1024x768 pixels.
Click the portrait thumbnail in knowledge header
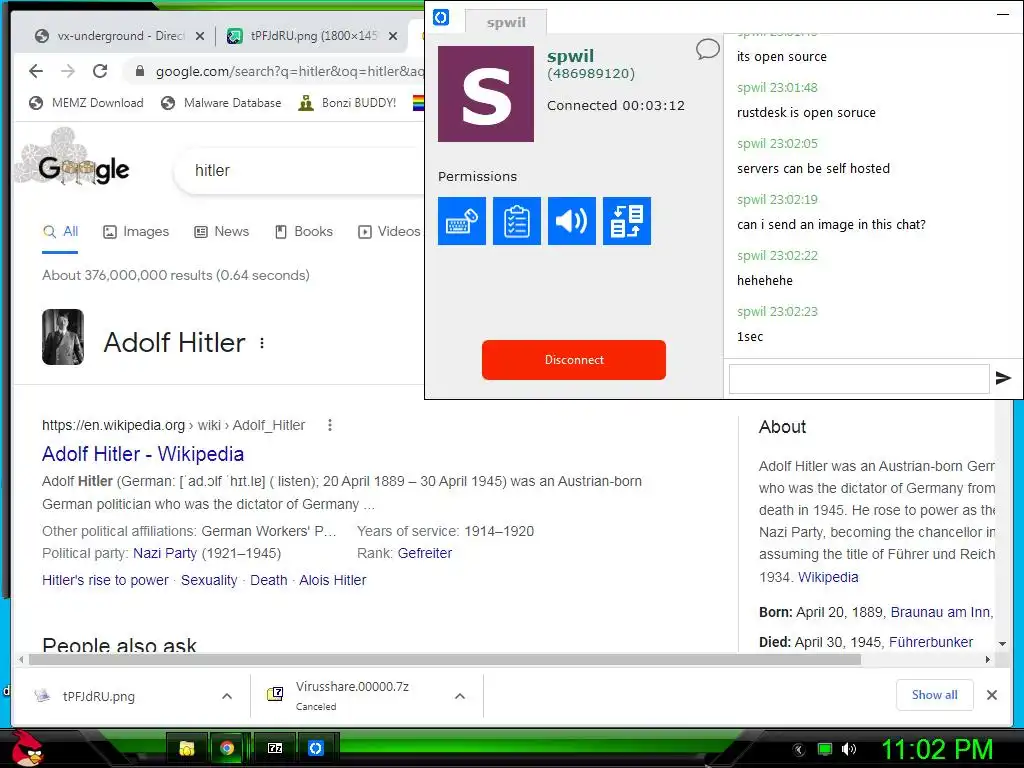(x=63, y=337)
